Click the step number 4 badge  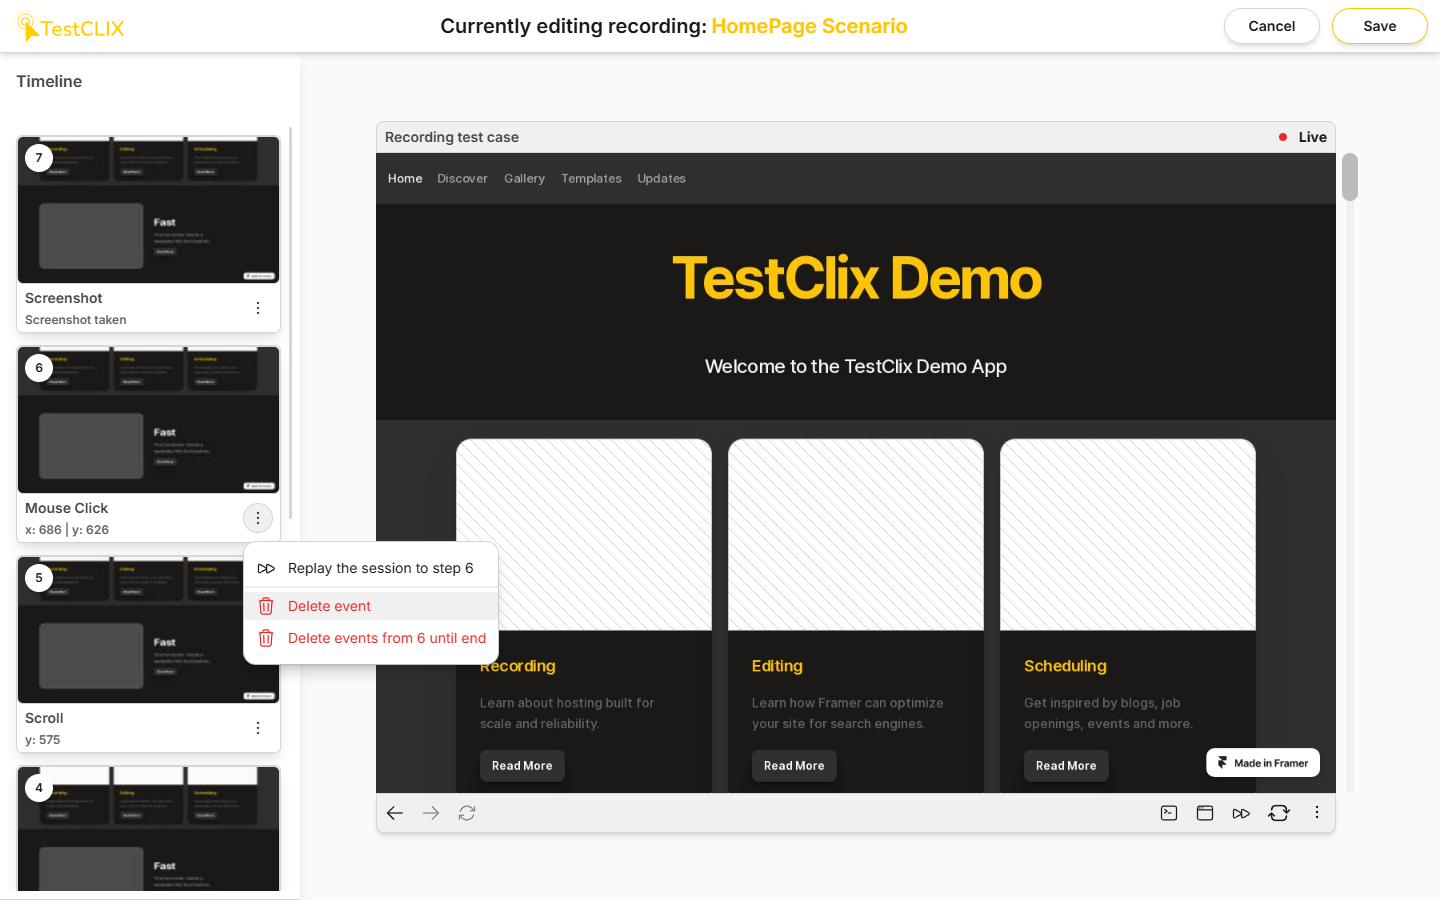click(x=39, y=788)
